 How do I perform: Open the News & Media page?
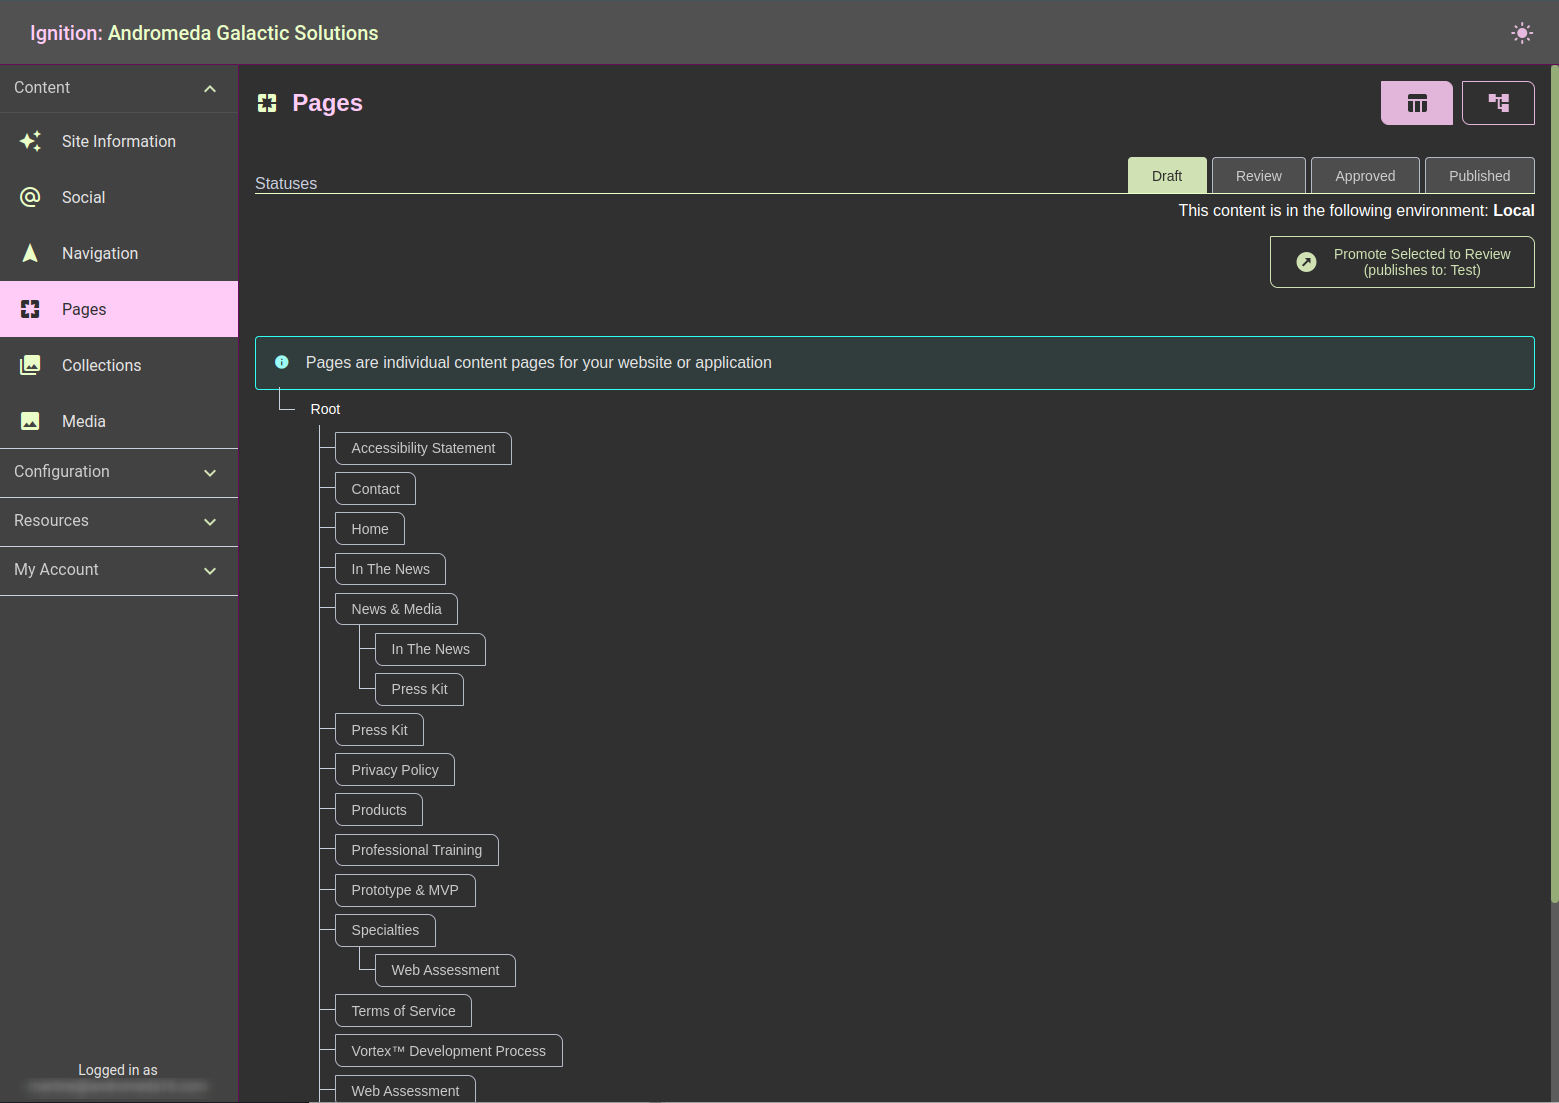[396, 609]
